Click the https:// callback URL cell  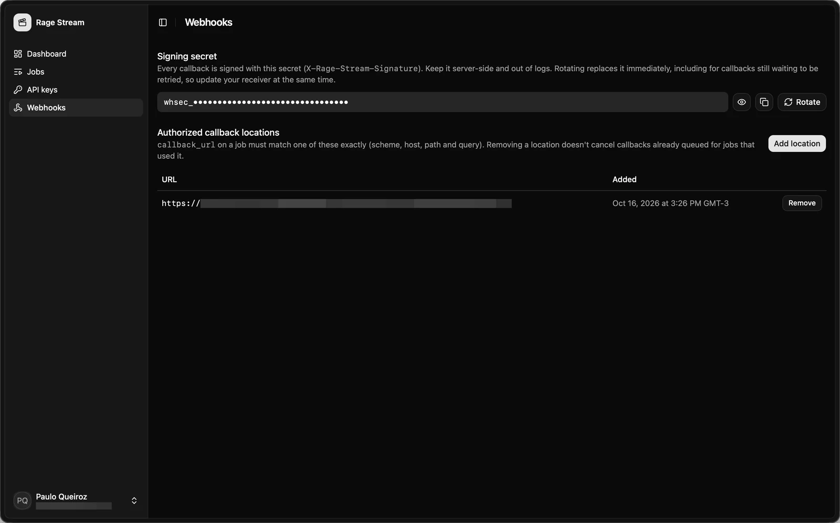point(336,203)
